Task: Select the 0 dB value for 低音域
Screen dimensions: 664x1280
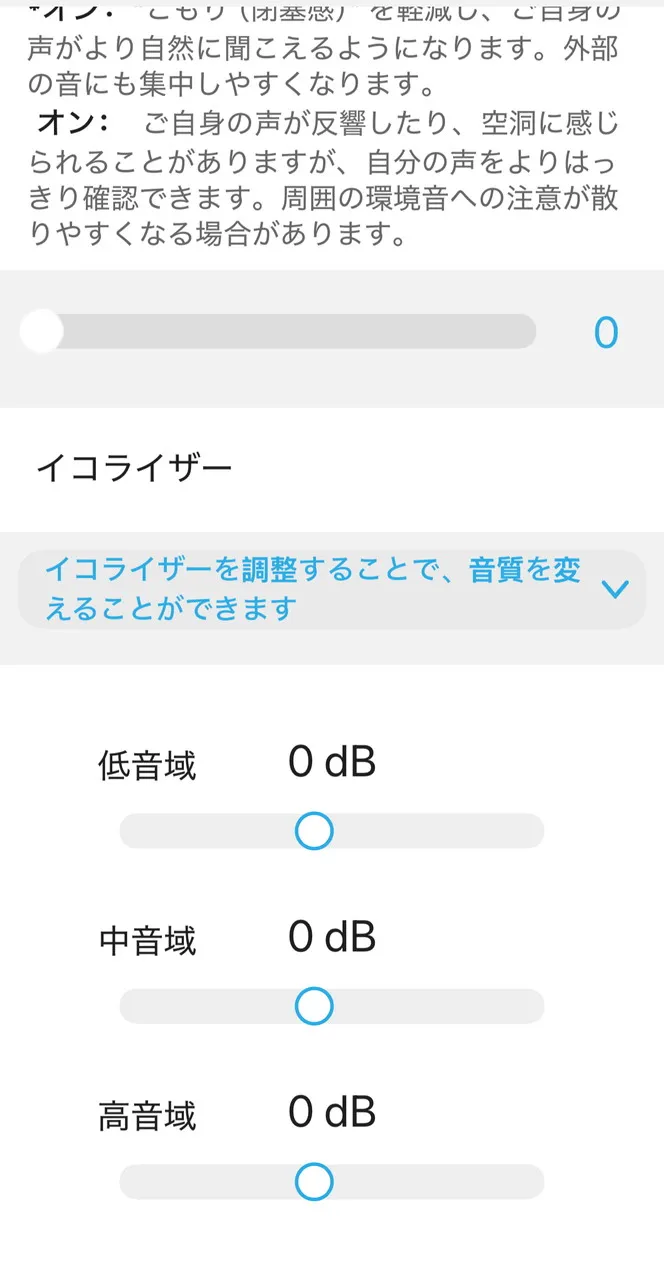Action: coord(330,762)
